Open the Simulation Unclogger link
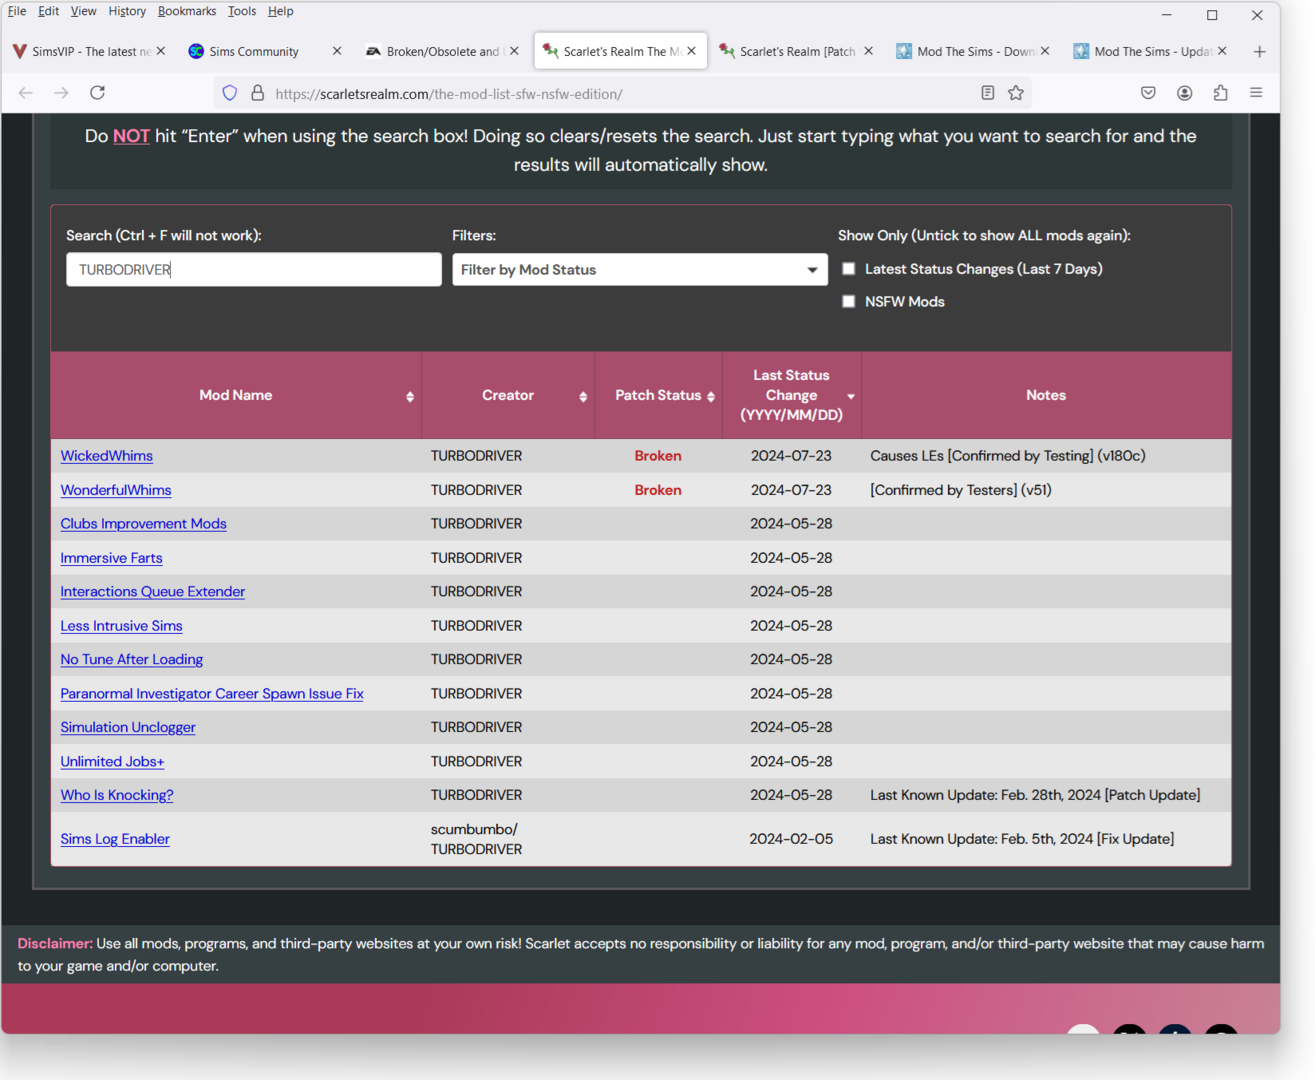The height and width of the screenshot is (1080, 1315). pos(128,728)
